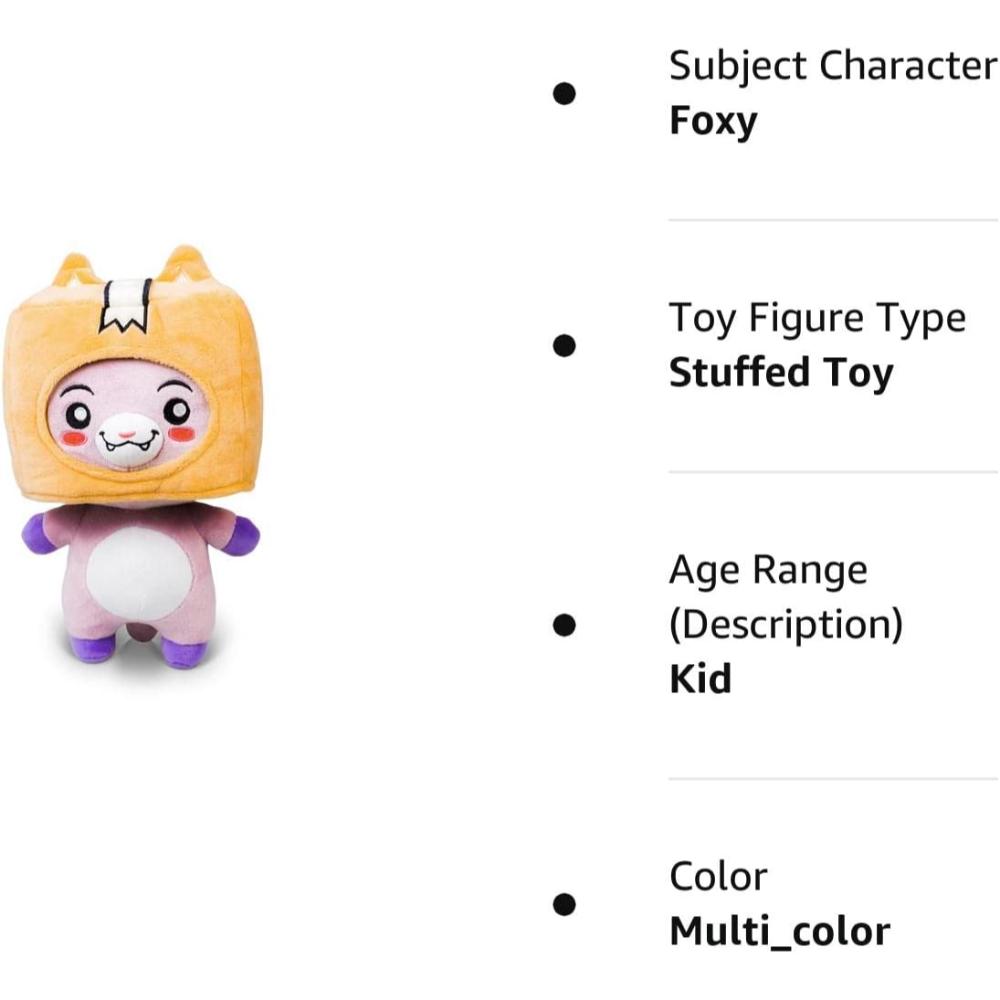Select the Subject Character label
The image size is (1000, 1000).
pyautogui.click(x=833, y=66)
